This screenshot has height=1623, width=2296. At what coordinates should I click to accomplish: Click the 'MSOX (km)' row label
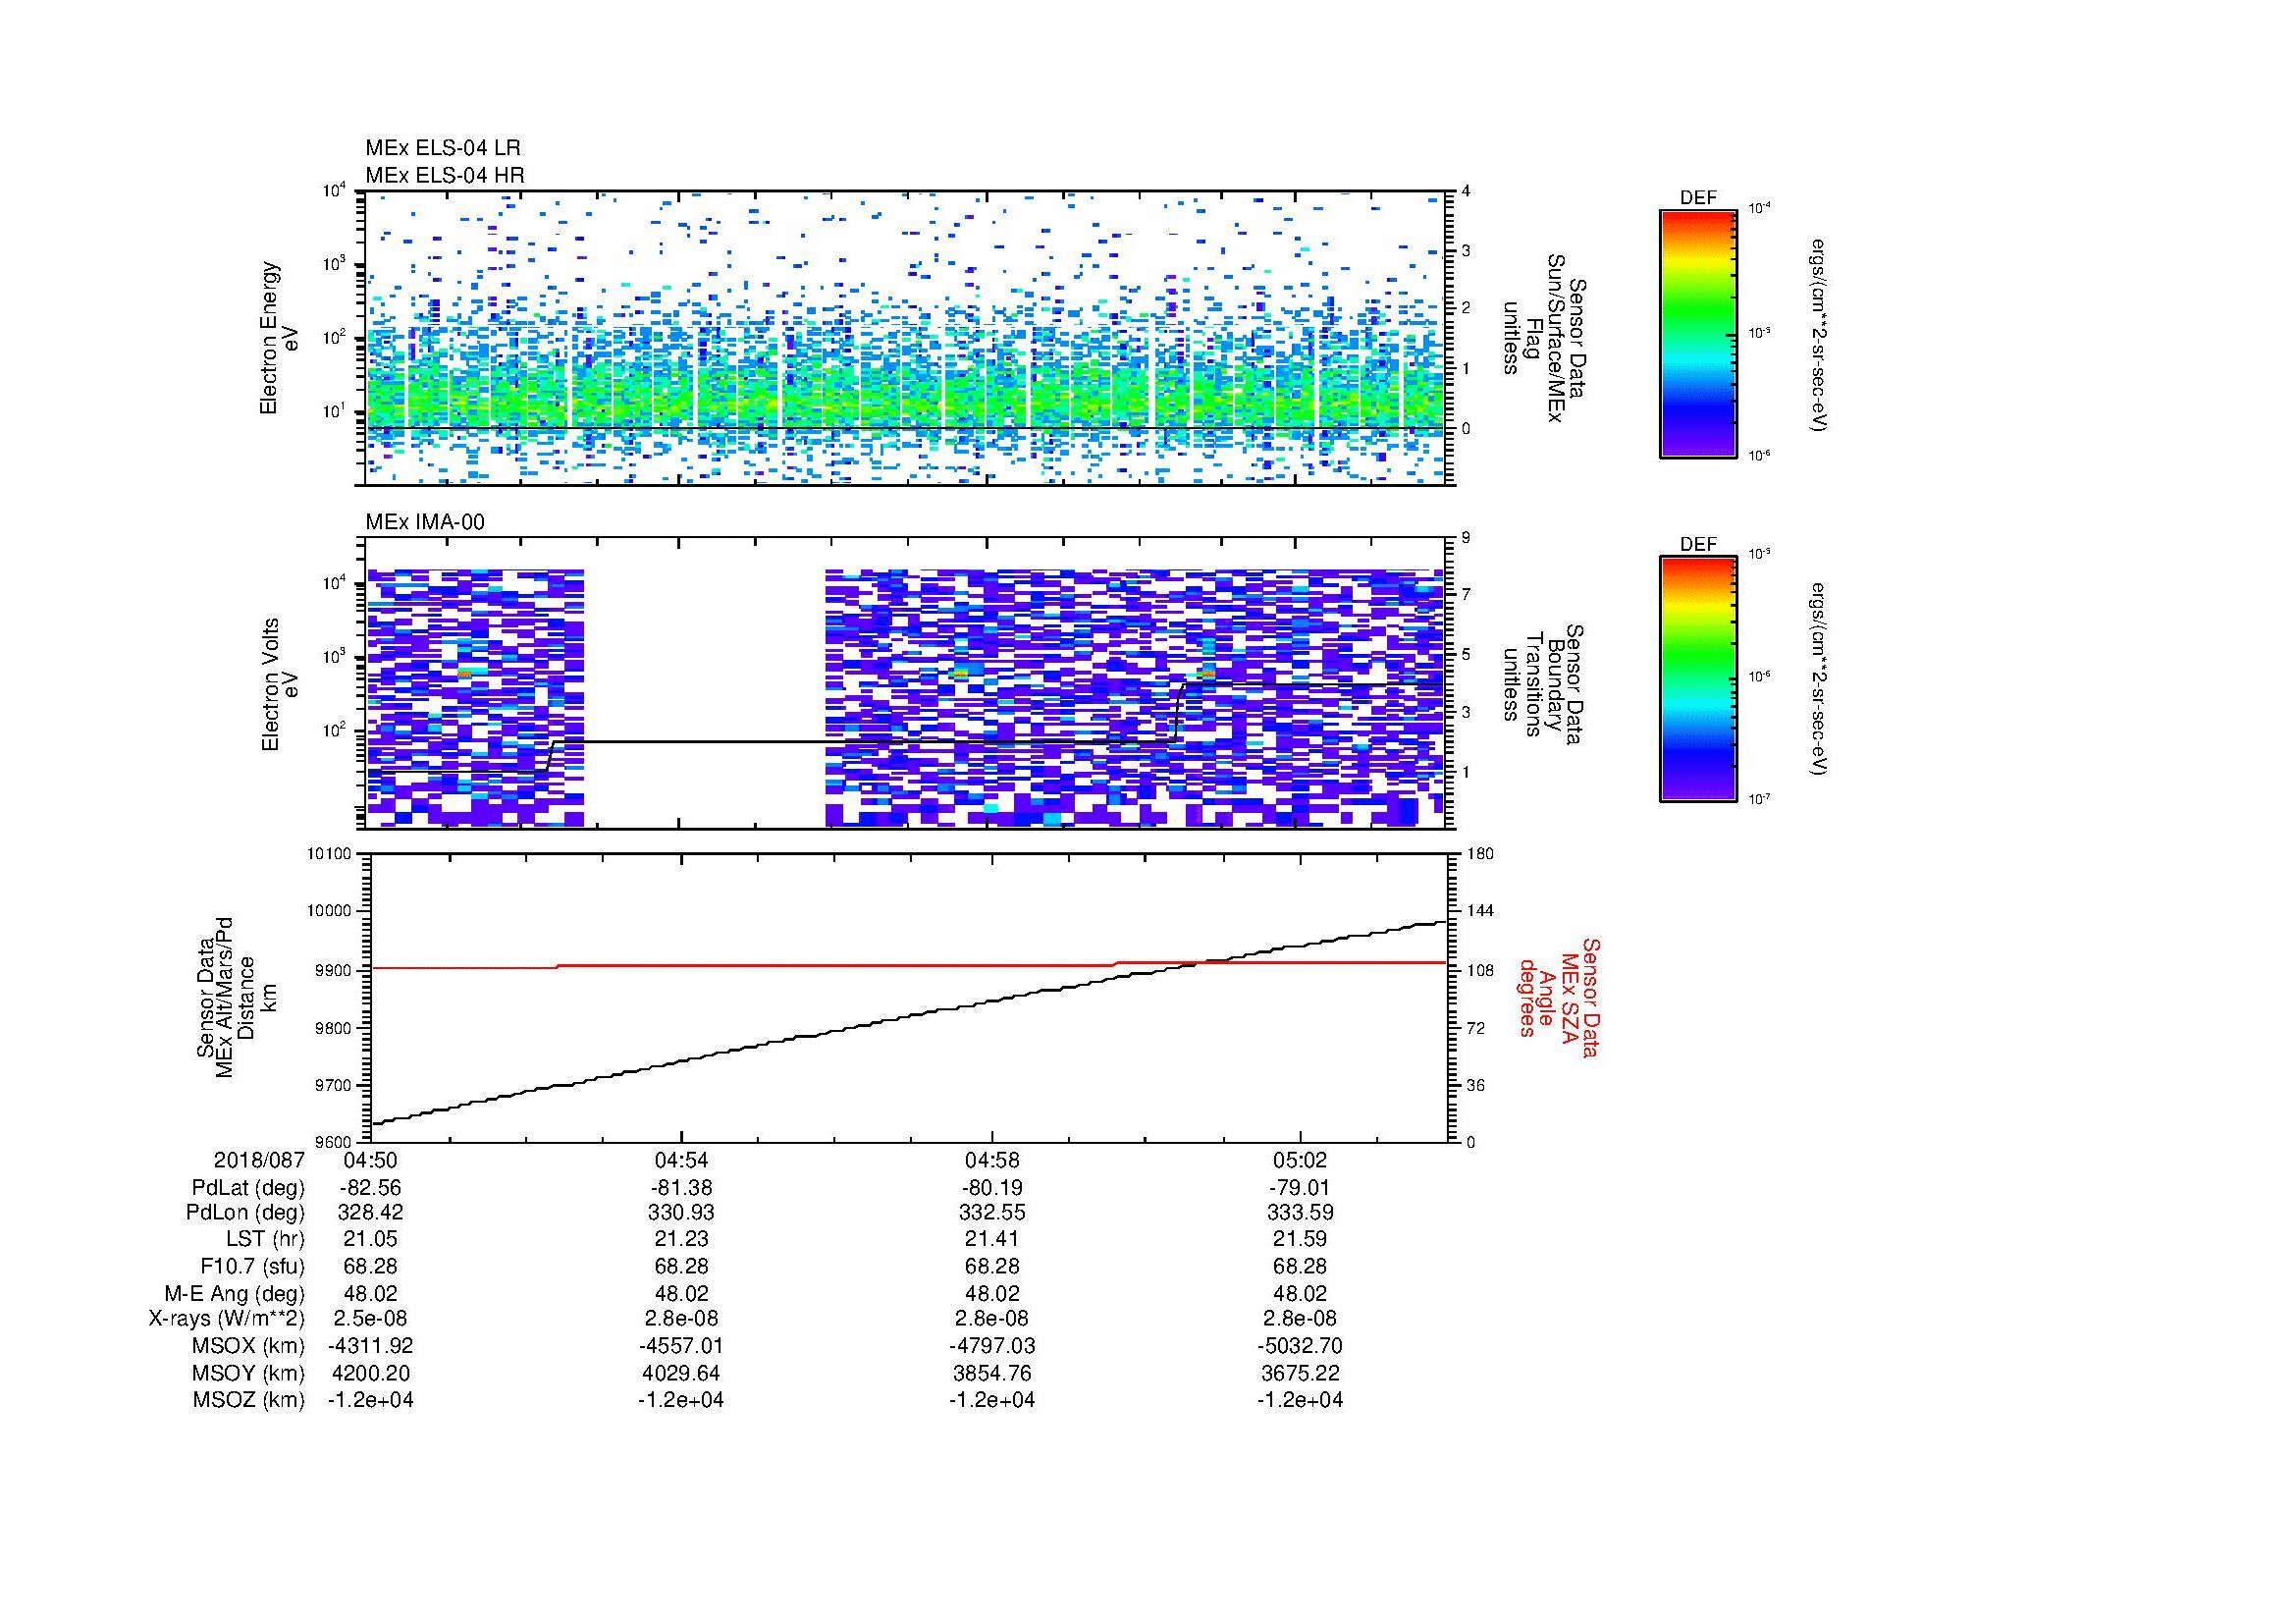click(248, 1346)
